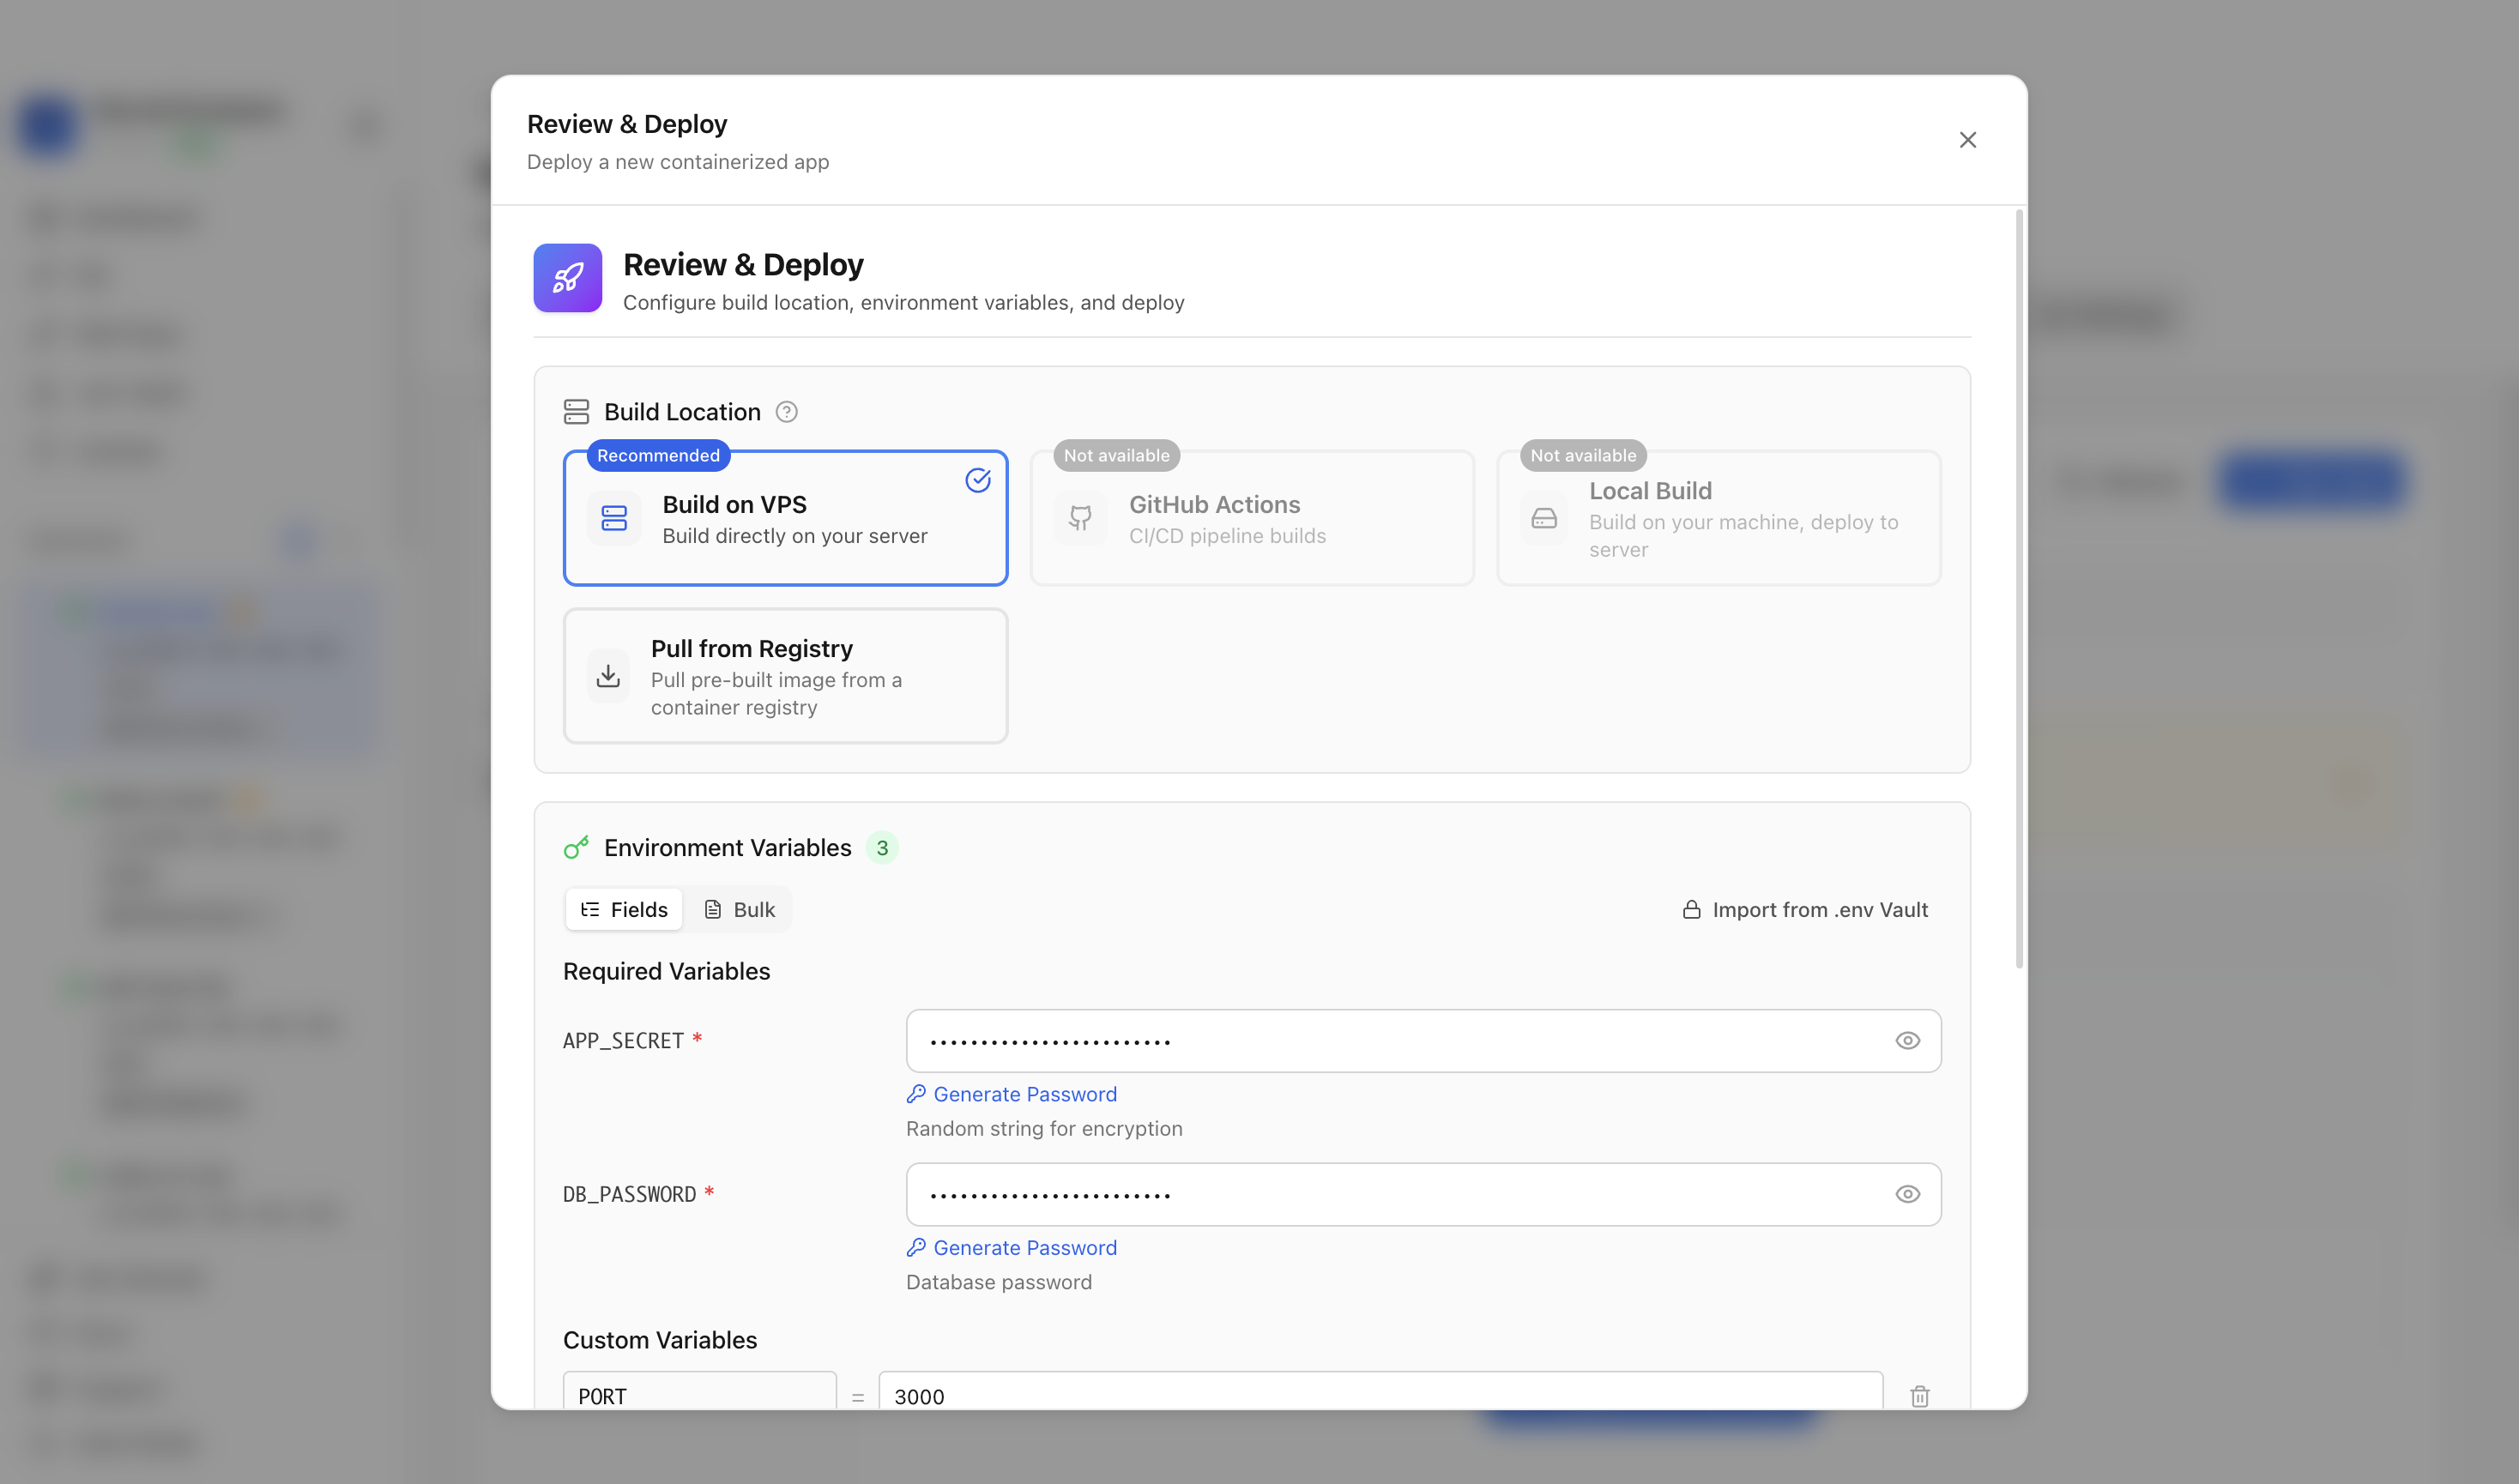Click the lock icon by Import from .env Vault

pos(1691,910)
